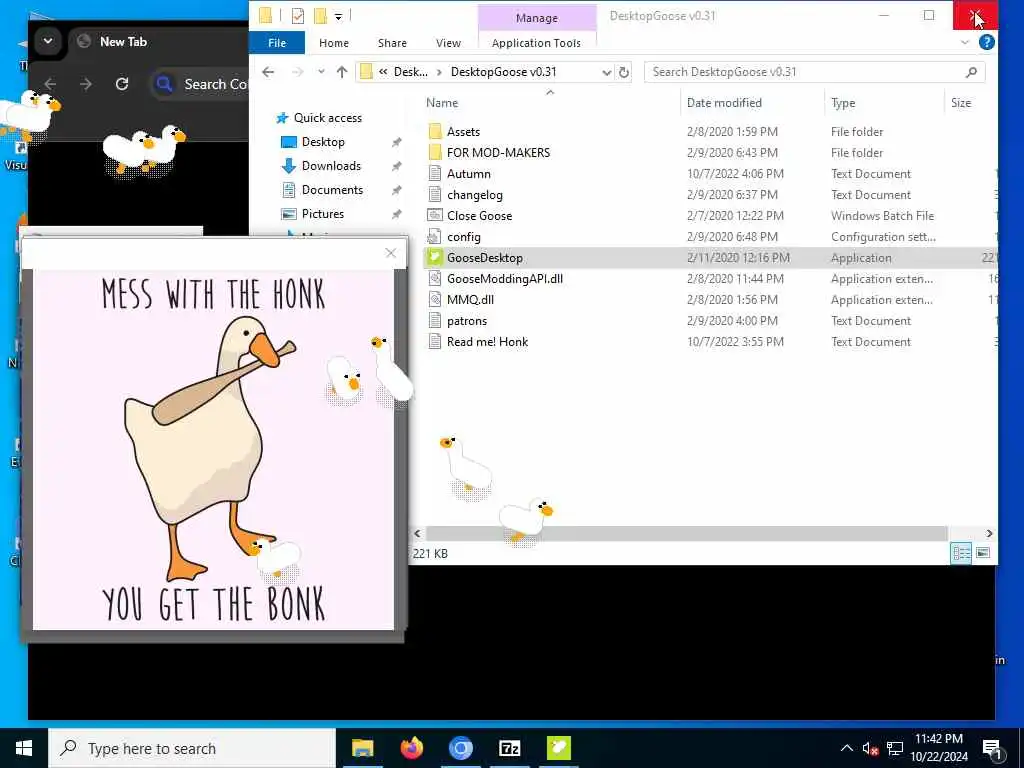Click the pin icon next to Downloads
Image resolution: width=1024 pixels, height=768 pixels.
coord(396,166)
